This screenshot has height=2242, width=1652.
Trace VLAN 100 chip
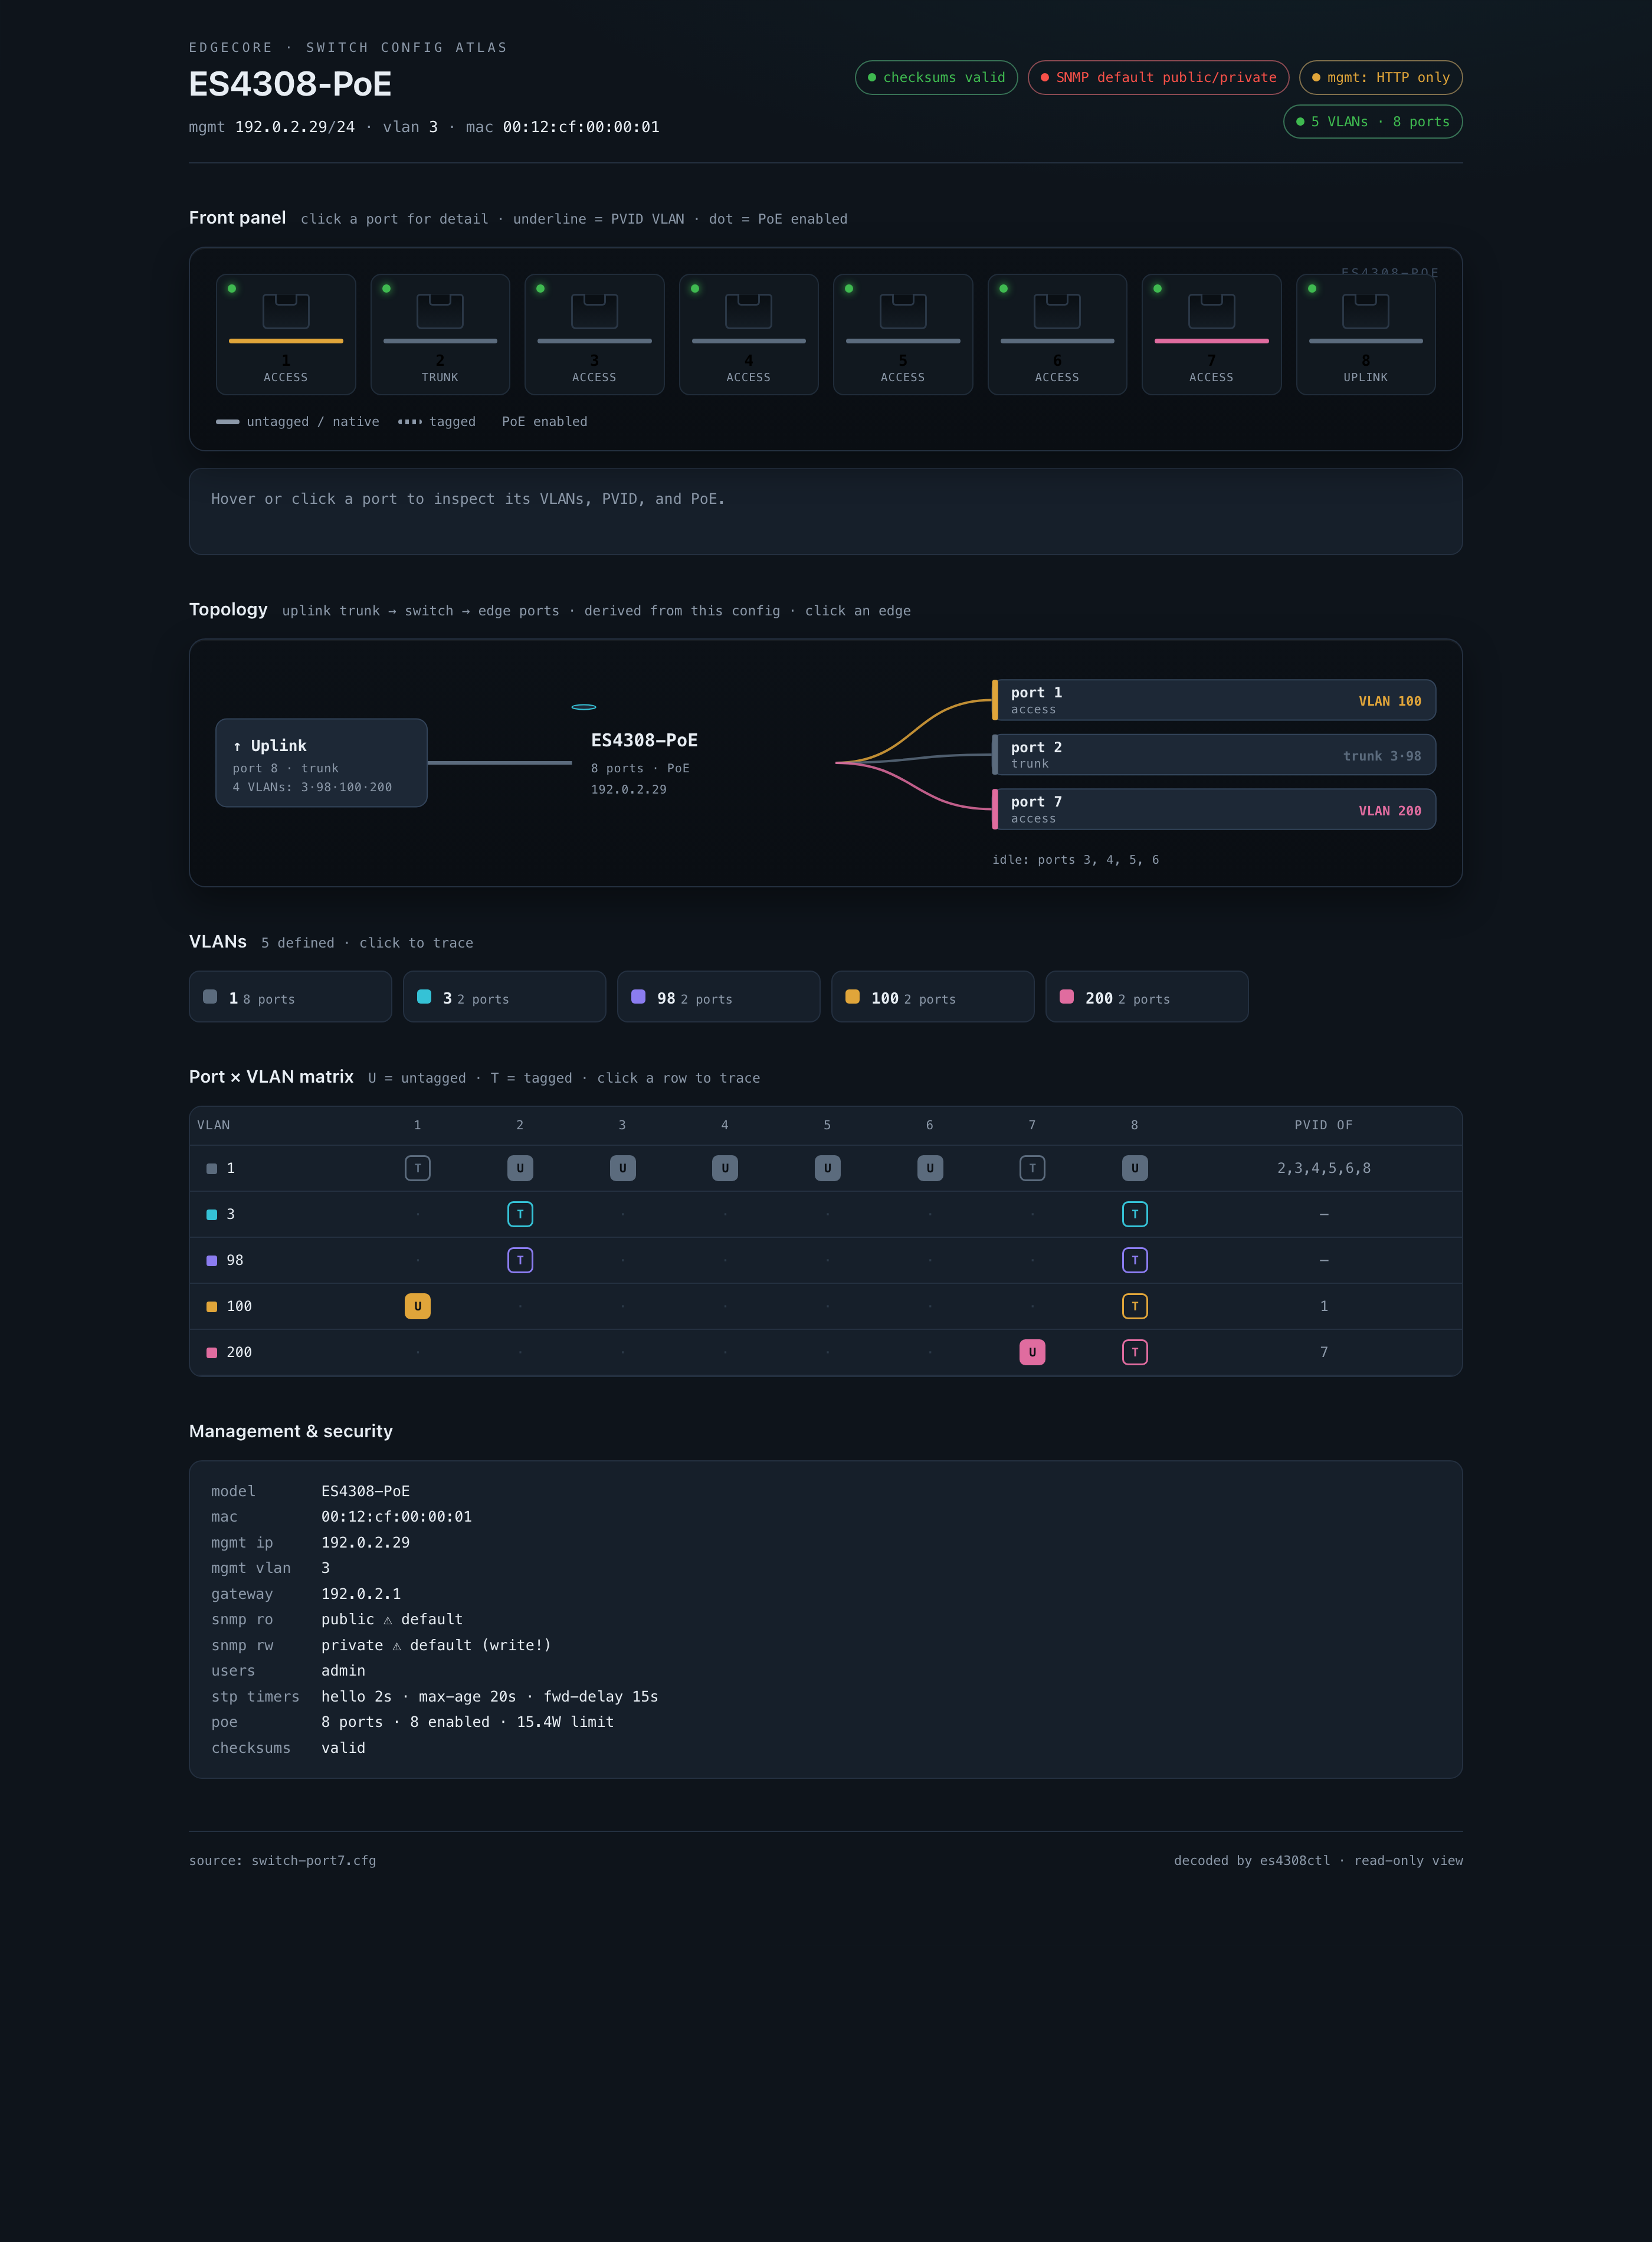click(933, 997)
